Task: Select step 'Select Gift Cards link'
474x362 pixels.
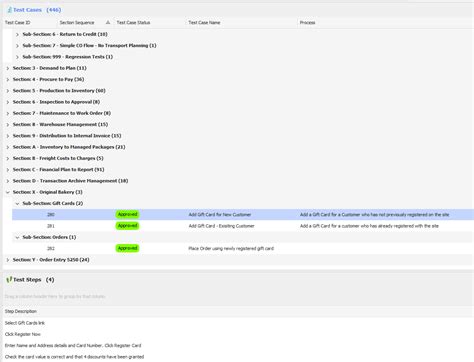Action: [x=25, y=323]
